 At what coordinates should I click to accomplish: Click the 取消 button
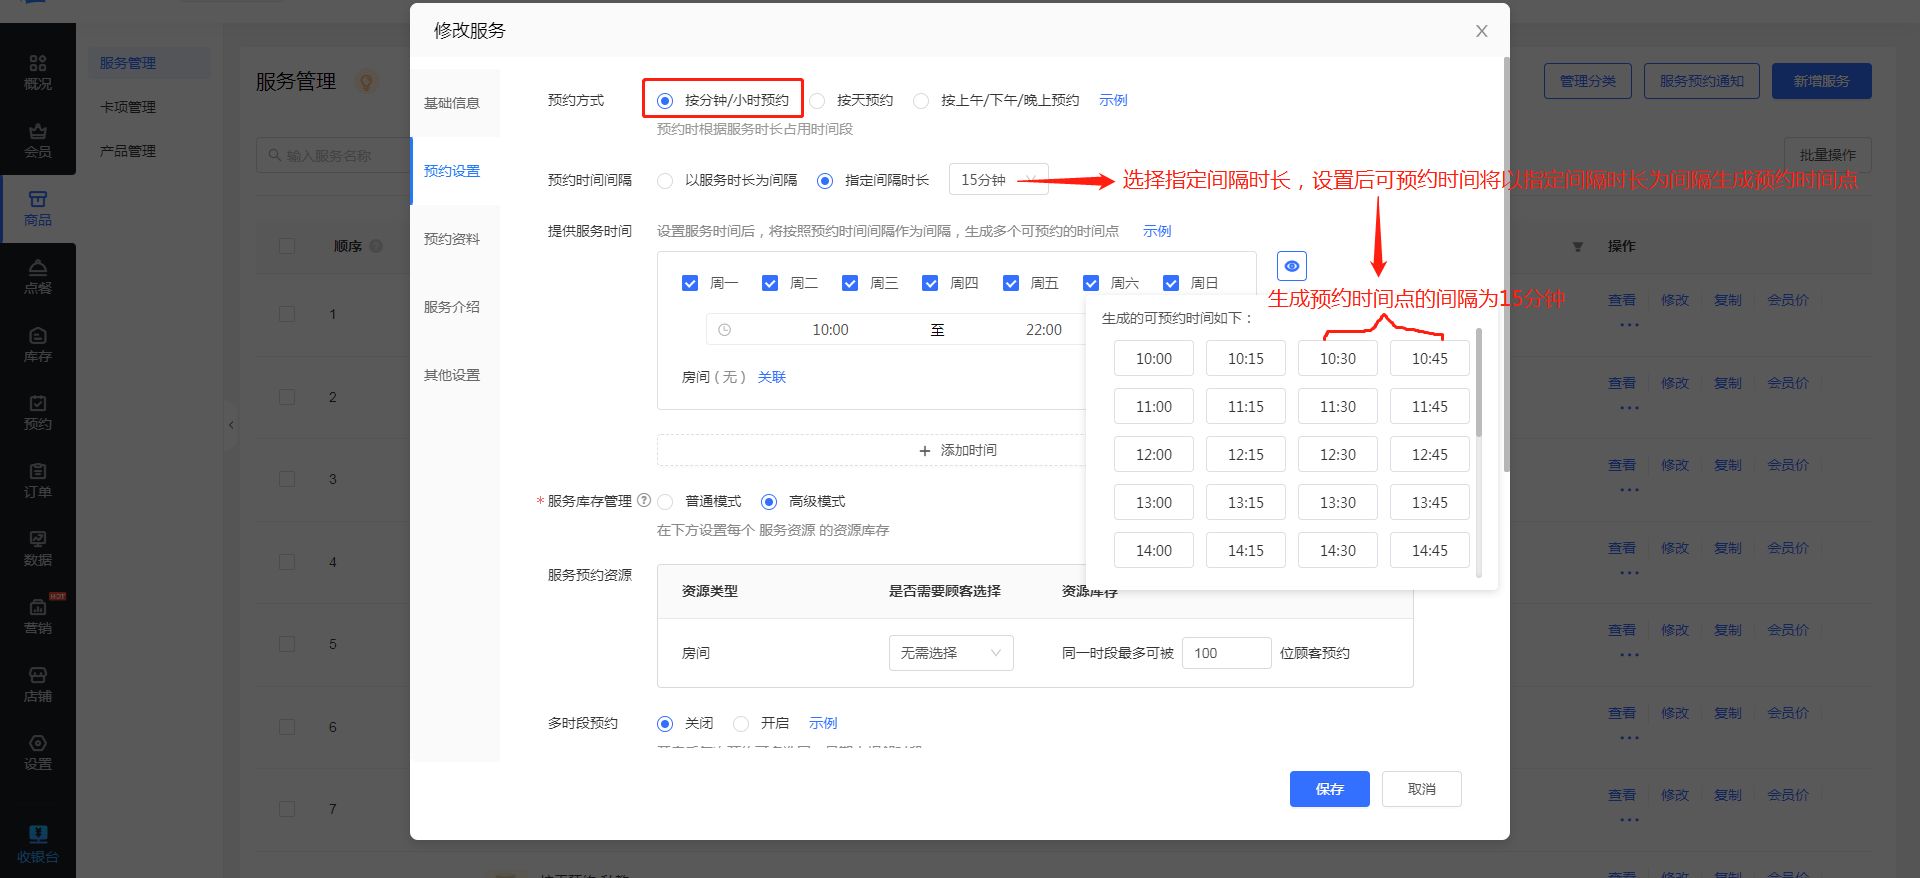1421,789
